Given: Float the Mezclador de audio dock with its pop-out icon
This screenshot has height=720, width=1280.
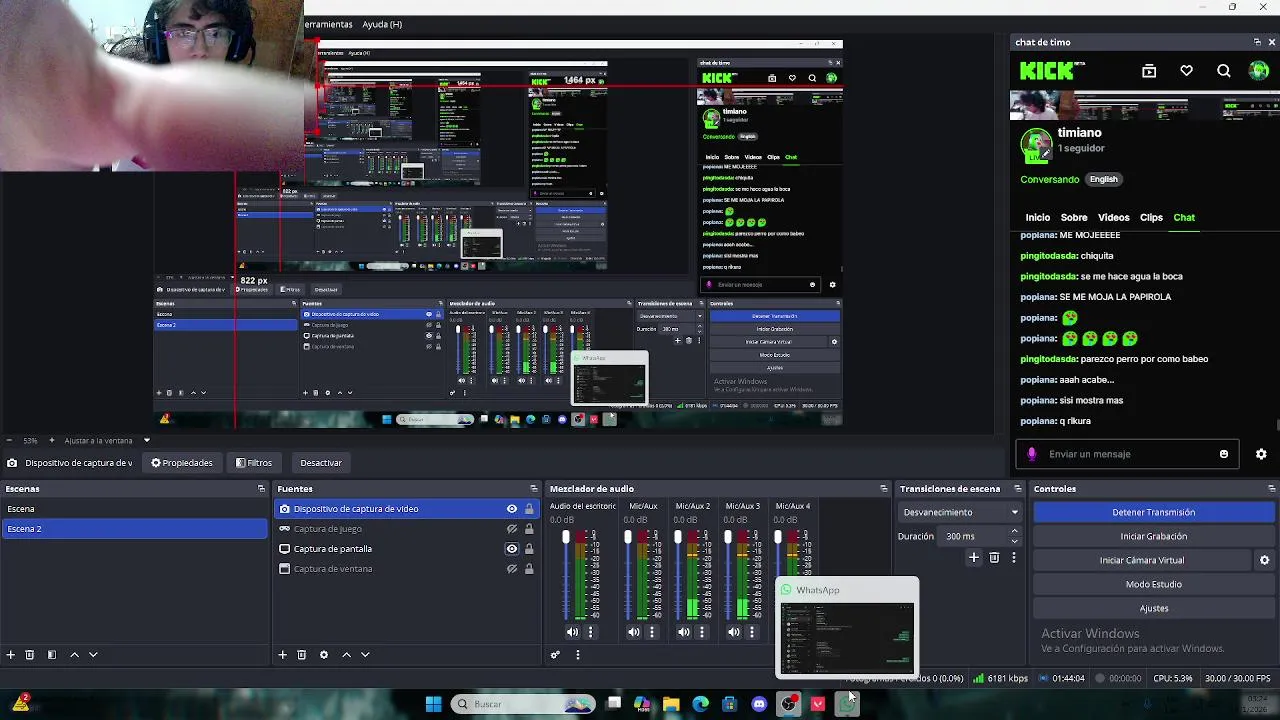Looking at the screenshot, I should pyautogui.click(x=884, y=489).
